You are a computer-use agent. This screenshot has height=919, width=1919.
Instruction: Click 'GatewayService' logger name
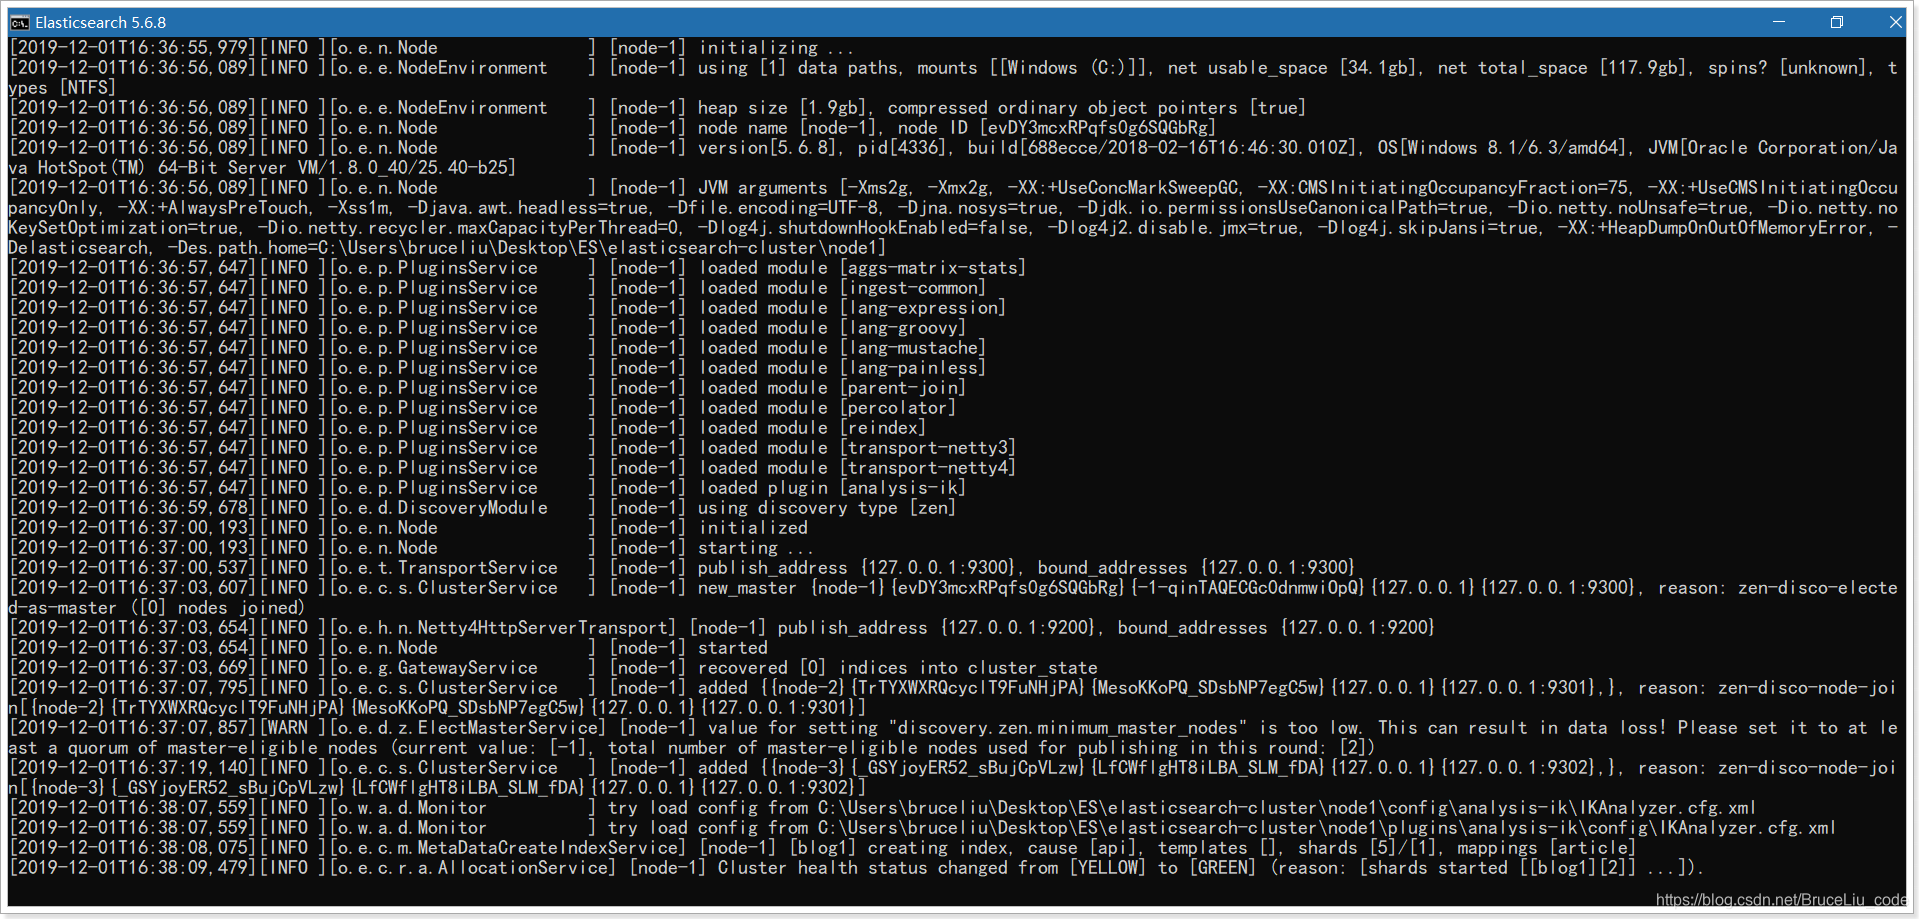coord(468,668)
